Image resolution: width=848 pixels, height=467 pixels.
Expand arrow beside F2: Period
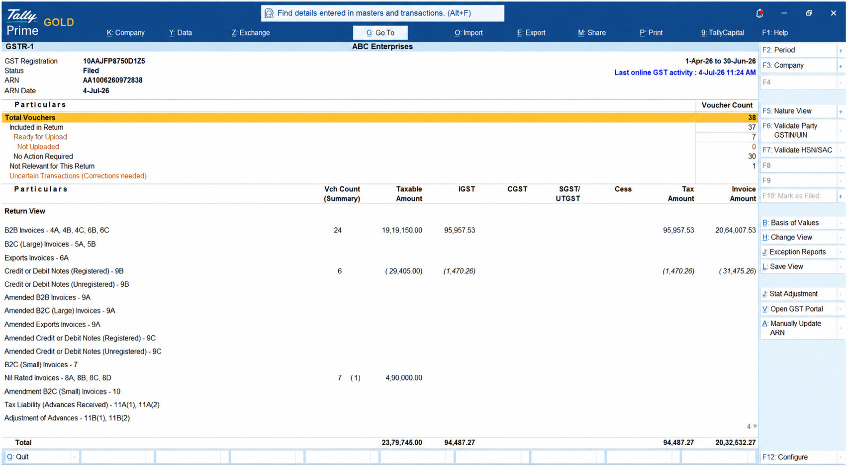841,50
